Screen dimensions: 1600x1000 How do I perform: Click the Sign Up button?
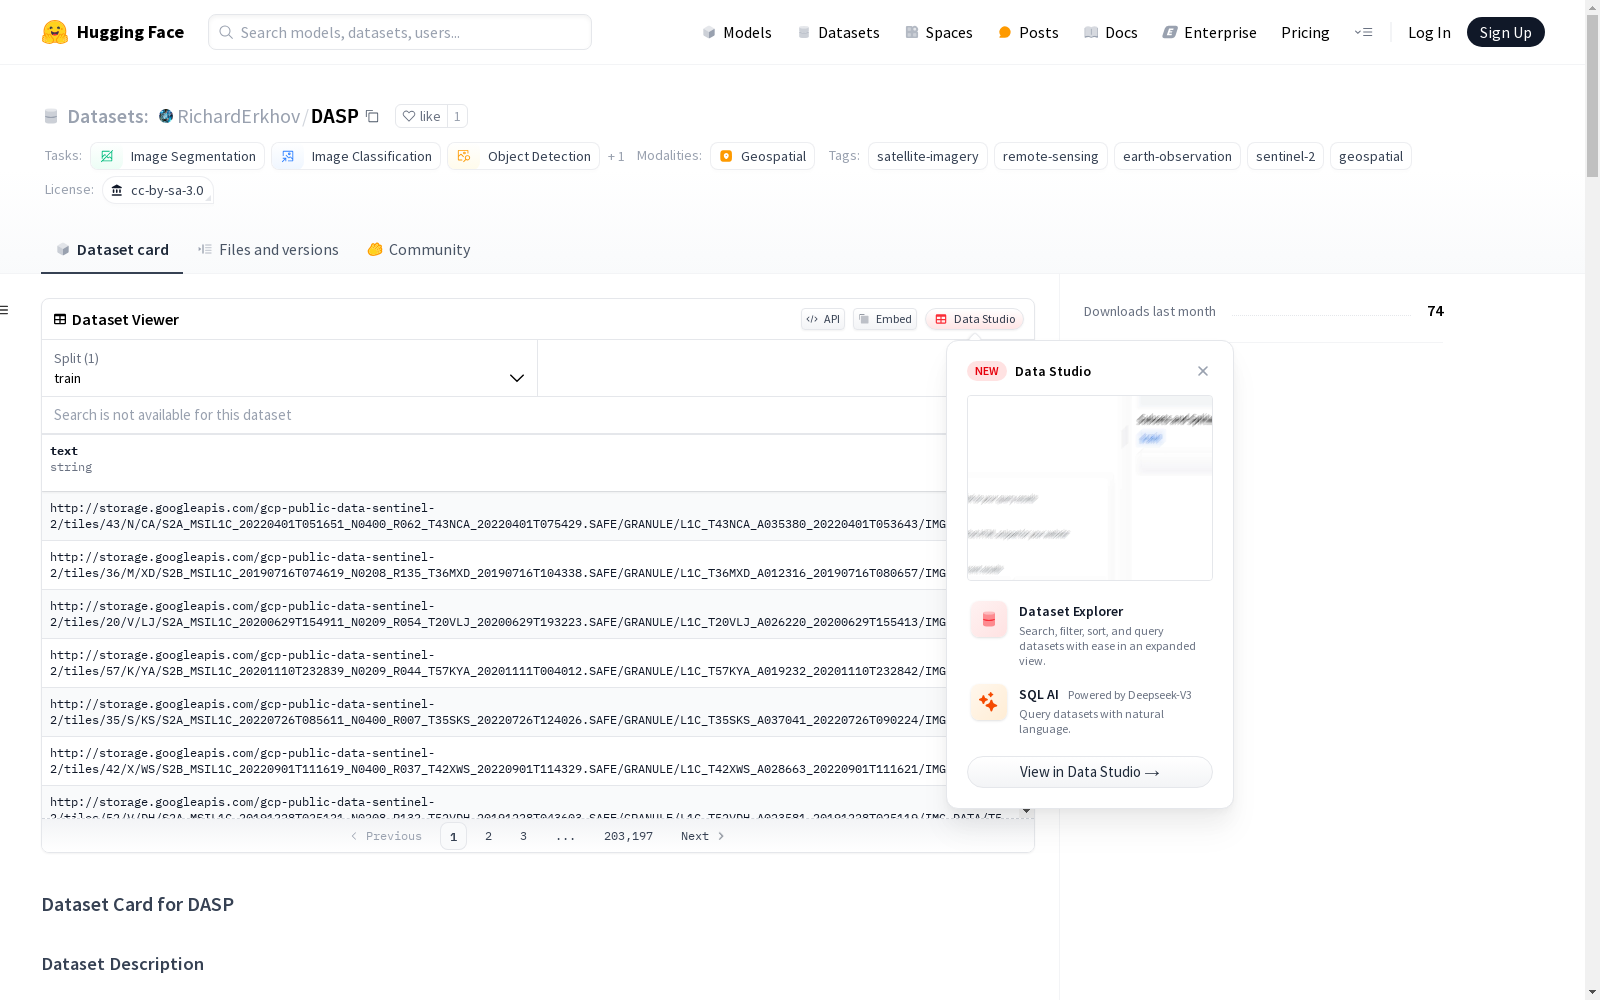(x=1505, y=32)
